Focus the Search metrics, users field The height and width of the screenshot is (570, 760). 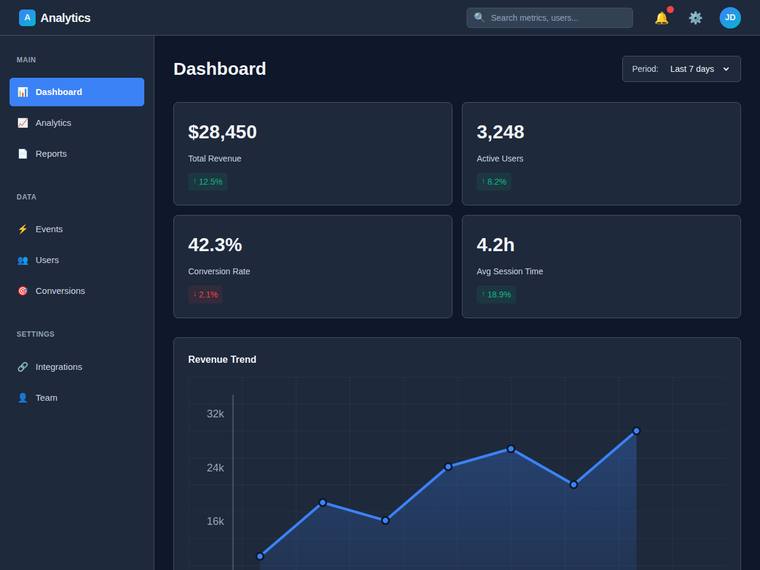coord(550,18)
